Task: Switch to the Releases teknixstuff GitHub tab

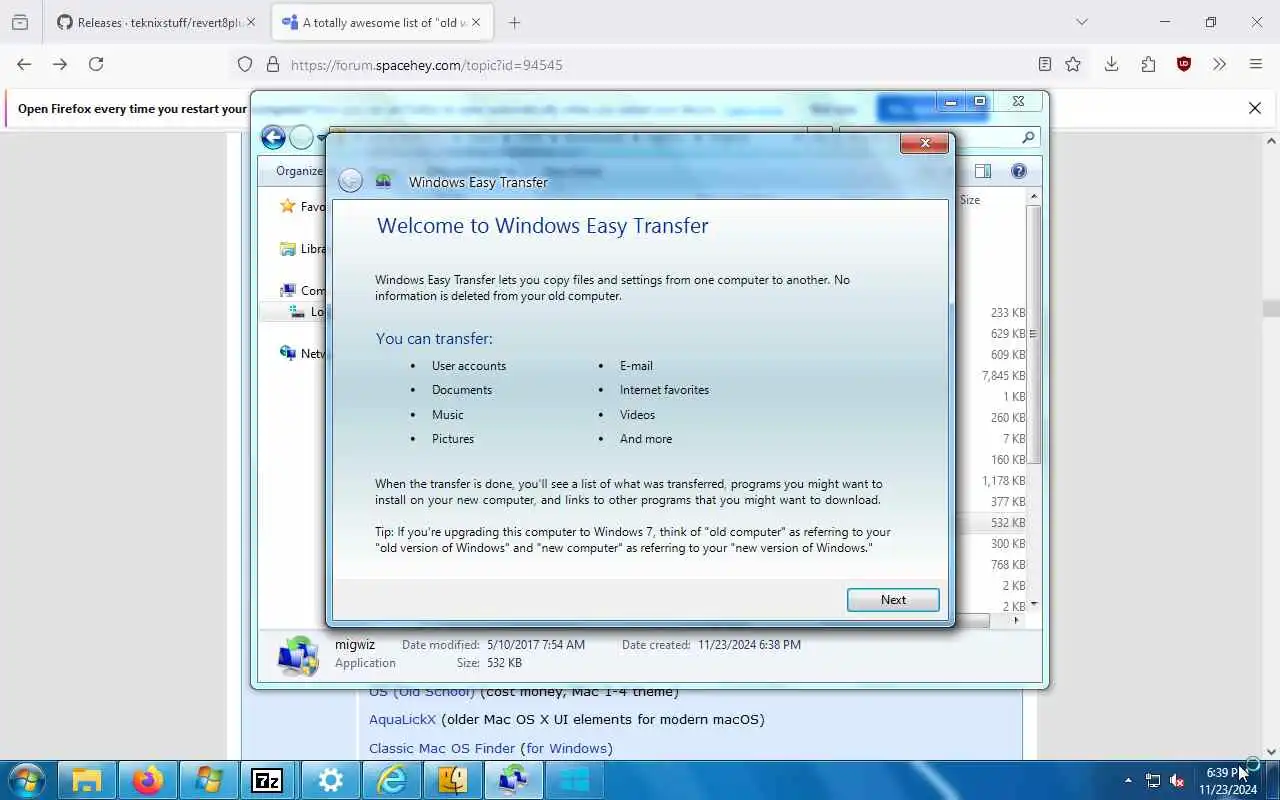Action: tap(156, 22)
